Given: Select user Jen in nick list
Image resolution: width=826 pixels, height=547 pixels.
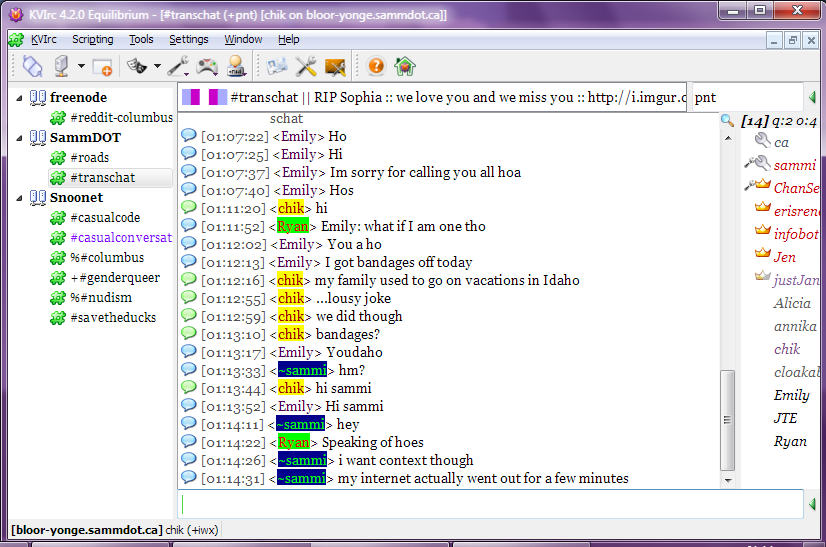Looking at the screenshot, I should click(x=784, y=257).
